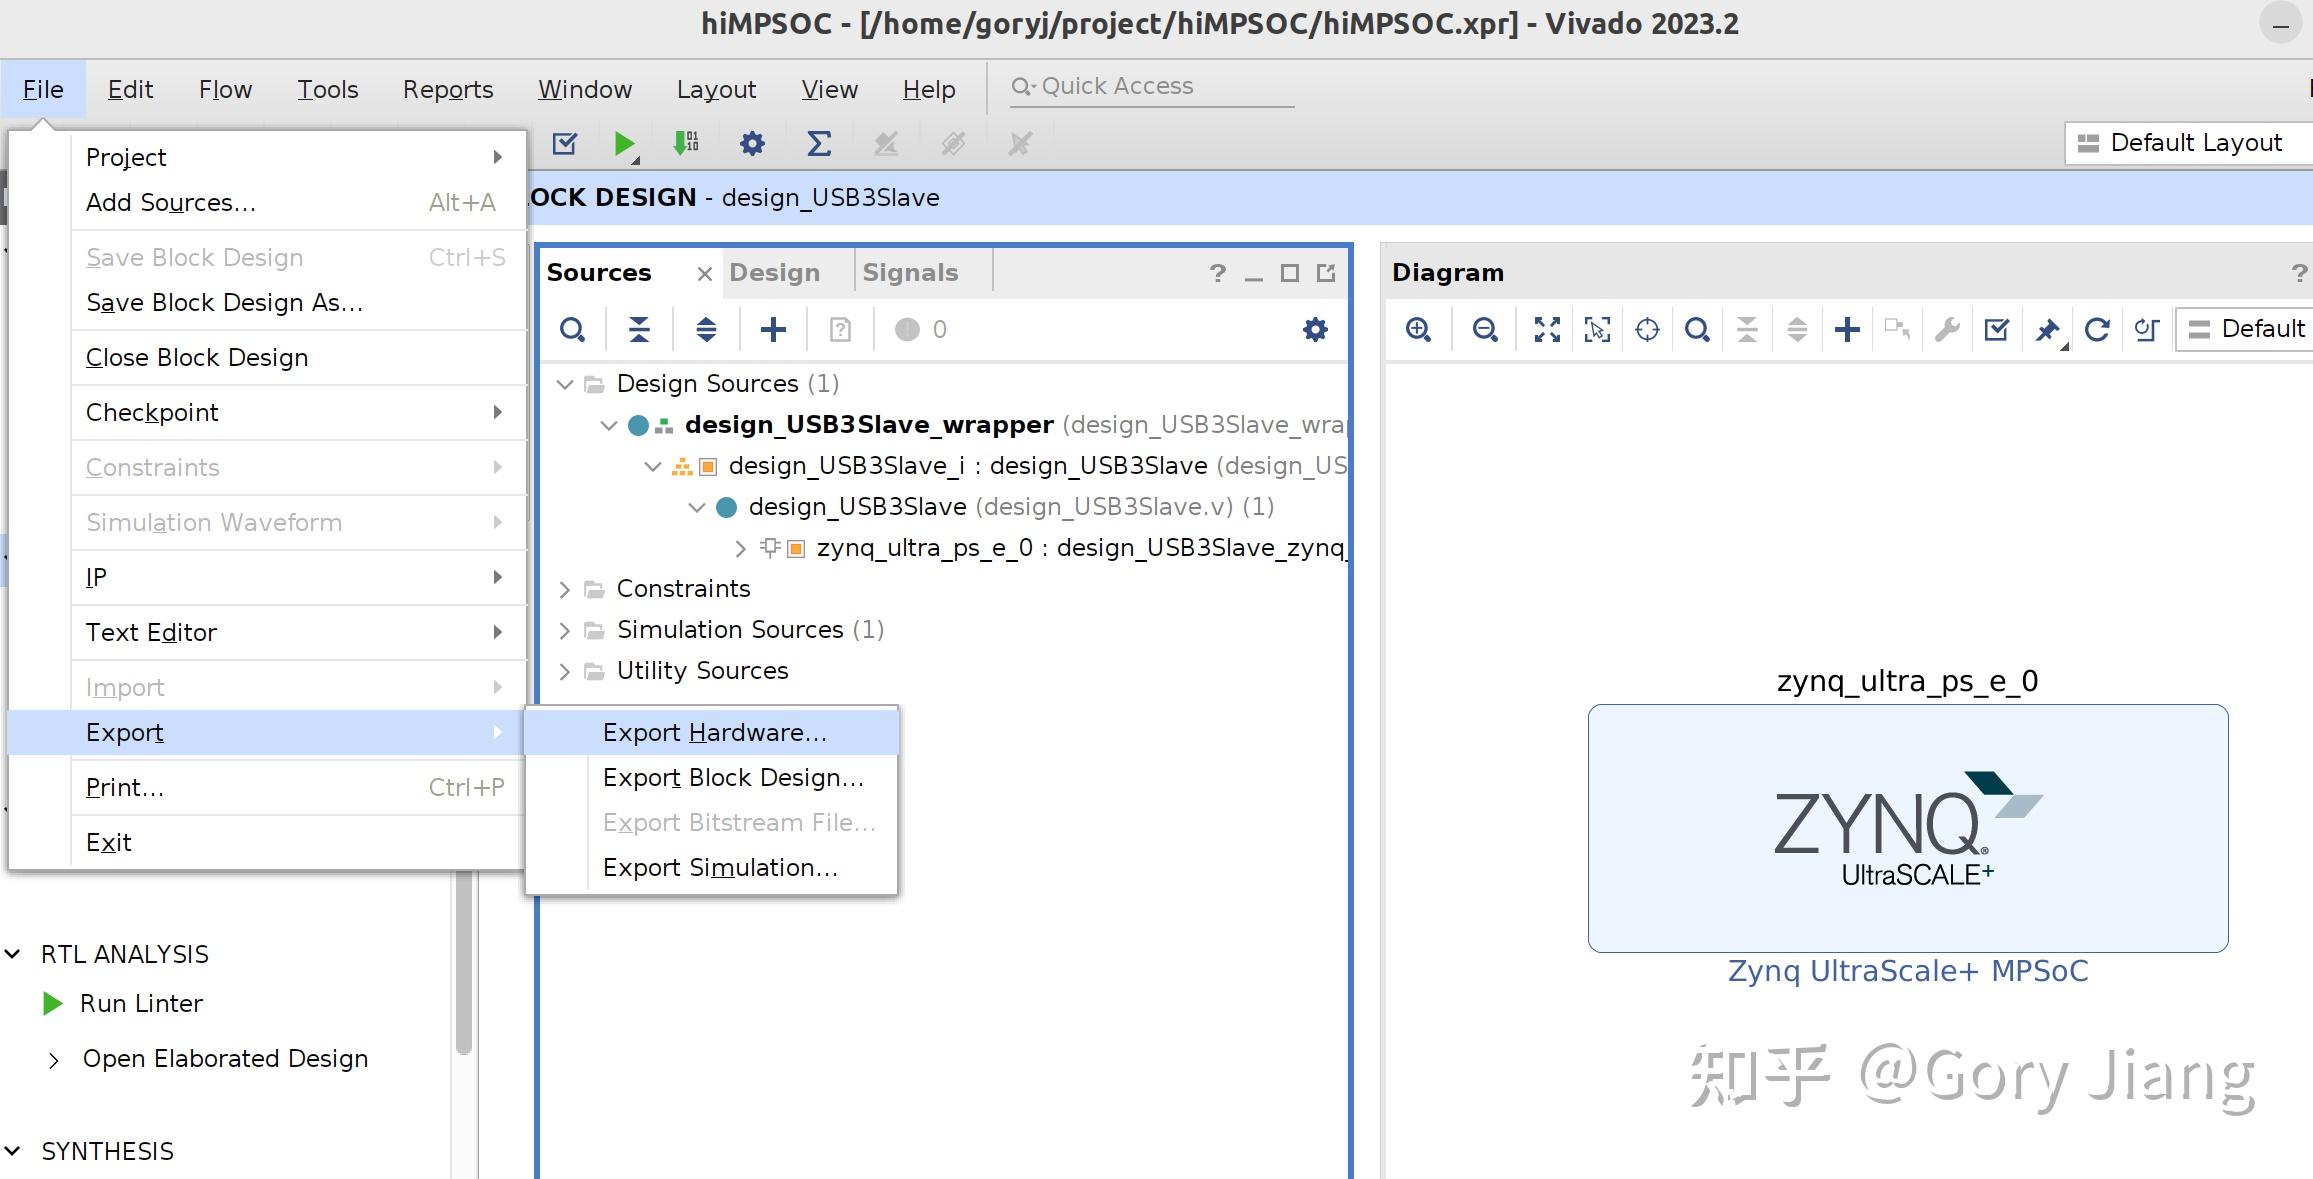Image resolution: width=2313 pixels, height=1179 pixels.
Task: Expand all items in the Sources tree
Action: [706, 329]
